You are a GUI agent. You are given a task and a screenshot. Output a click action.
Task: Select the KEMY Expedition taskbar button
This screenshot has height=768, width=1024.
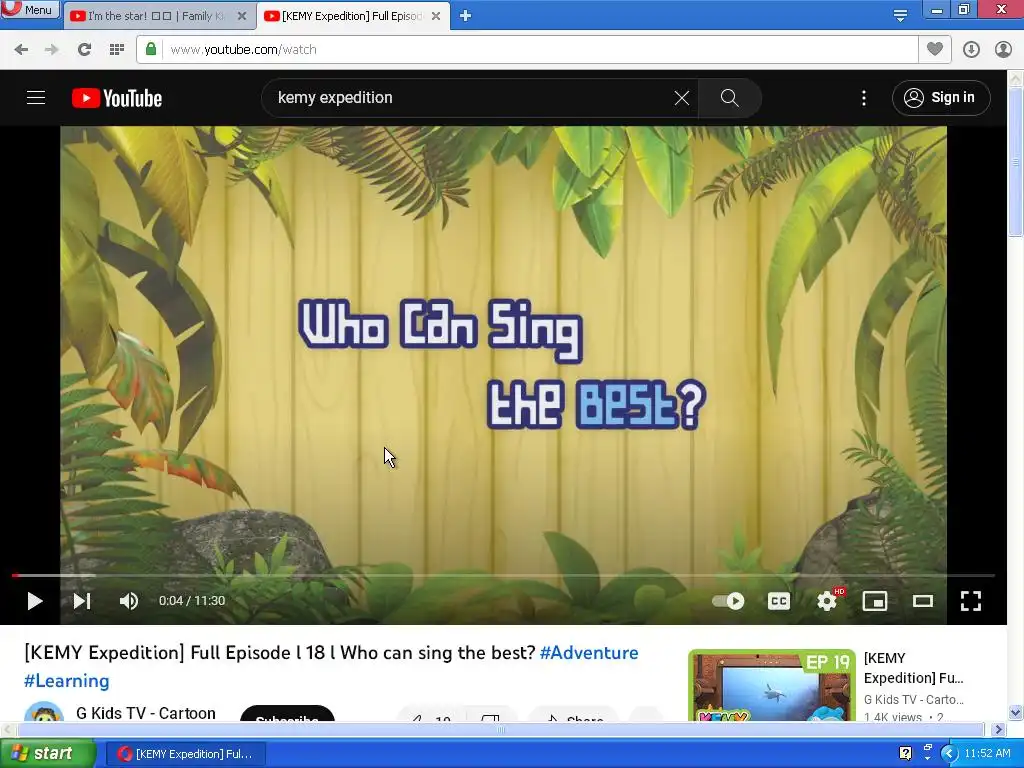(x=185, y=754)
